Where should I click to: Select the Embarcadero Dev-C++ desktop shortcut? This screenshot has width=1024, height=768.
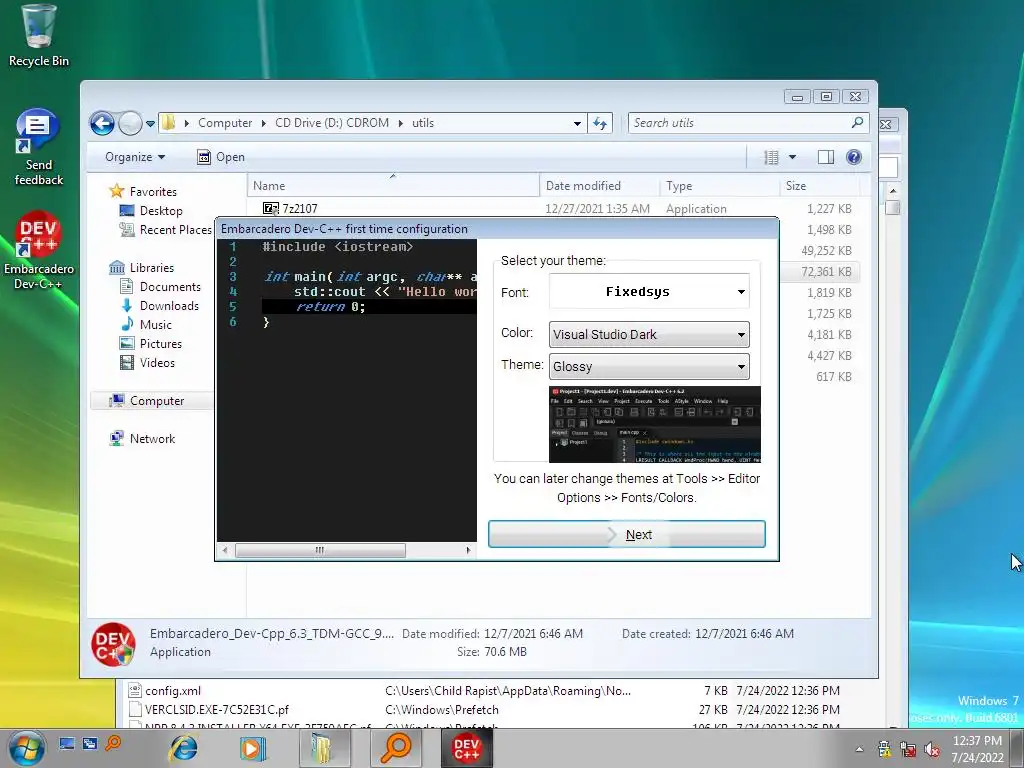(x=38, y=251)
